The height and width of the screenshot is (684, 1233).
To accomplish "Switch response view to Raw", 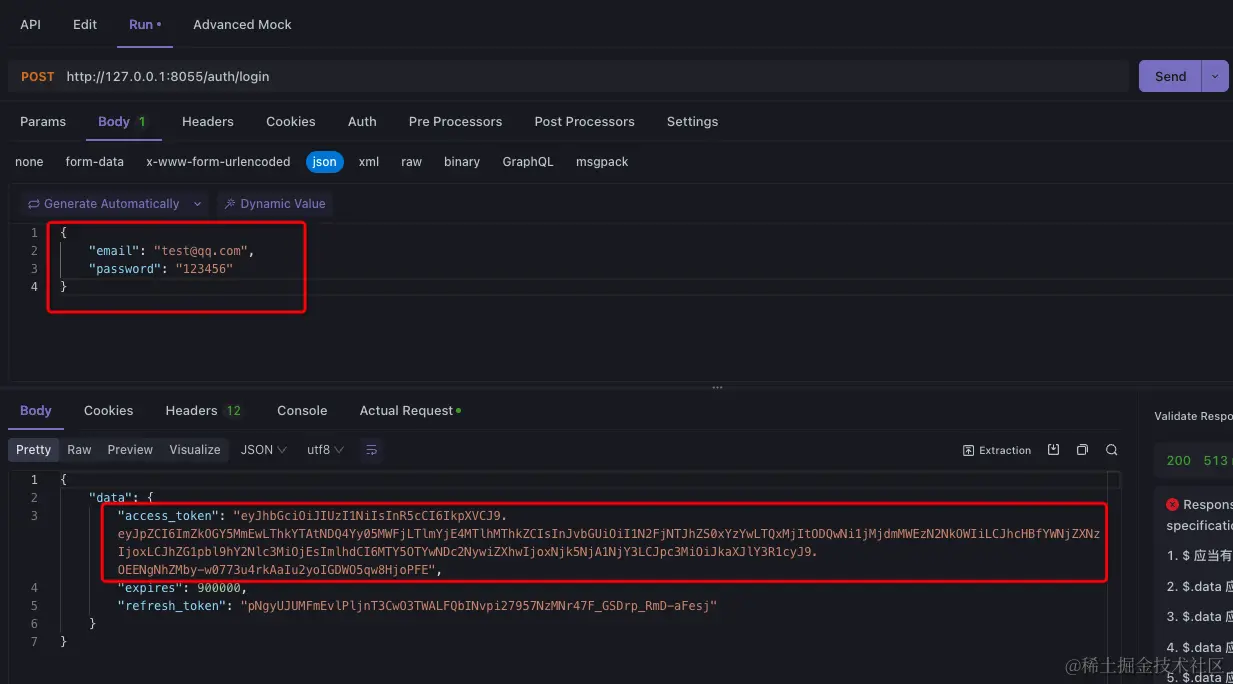I will pyautogui.click(x=79, y=449).
